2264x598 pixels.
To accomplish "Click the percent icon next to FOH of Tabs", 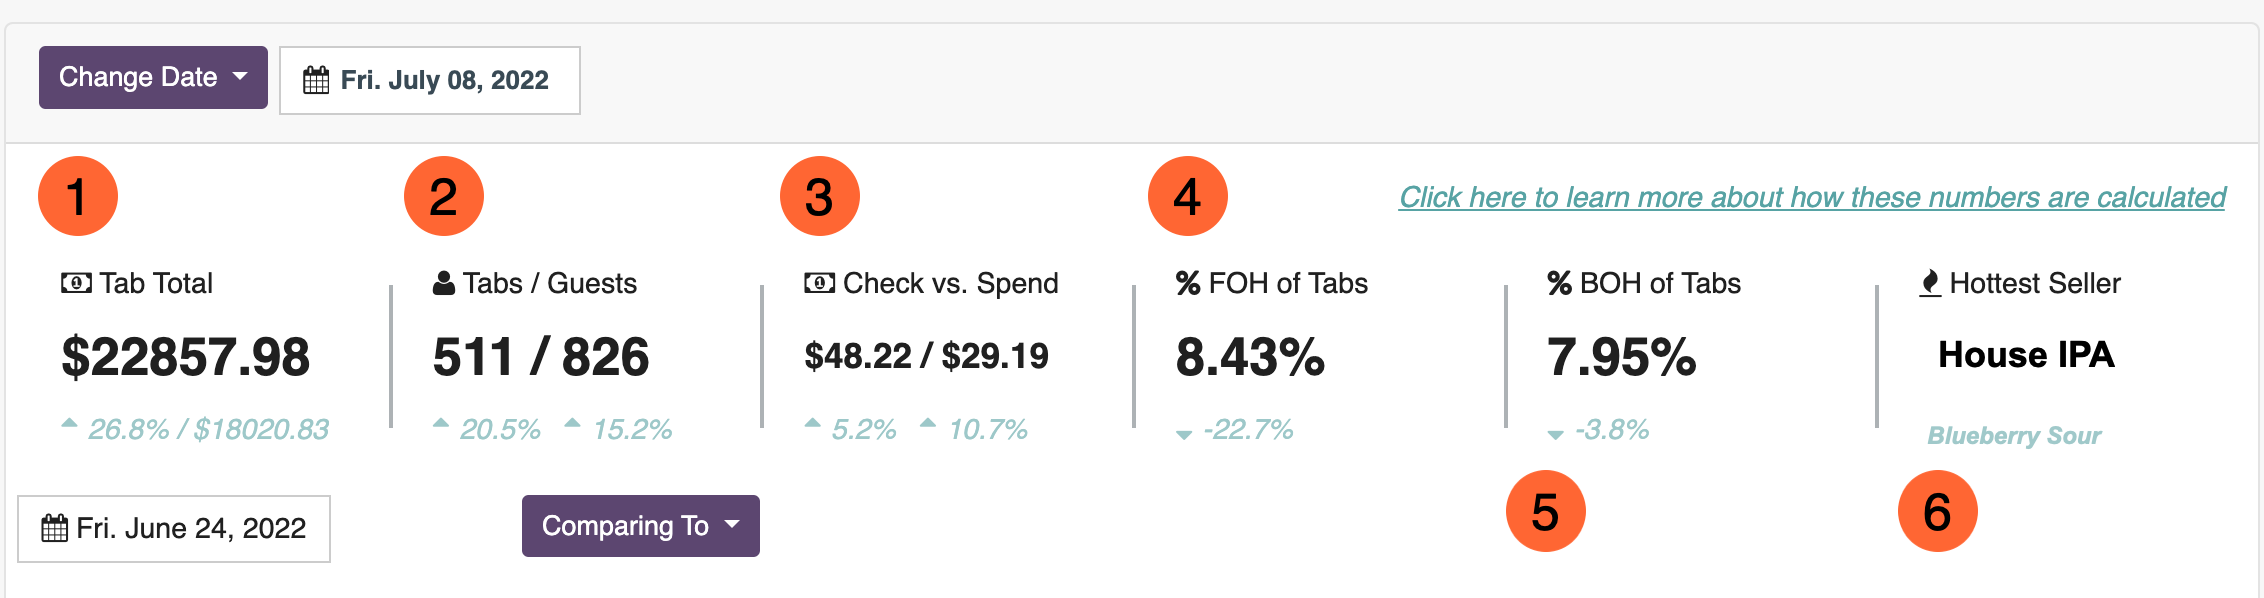I will pos(1188,283).
